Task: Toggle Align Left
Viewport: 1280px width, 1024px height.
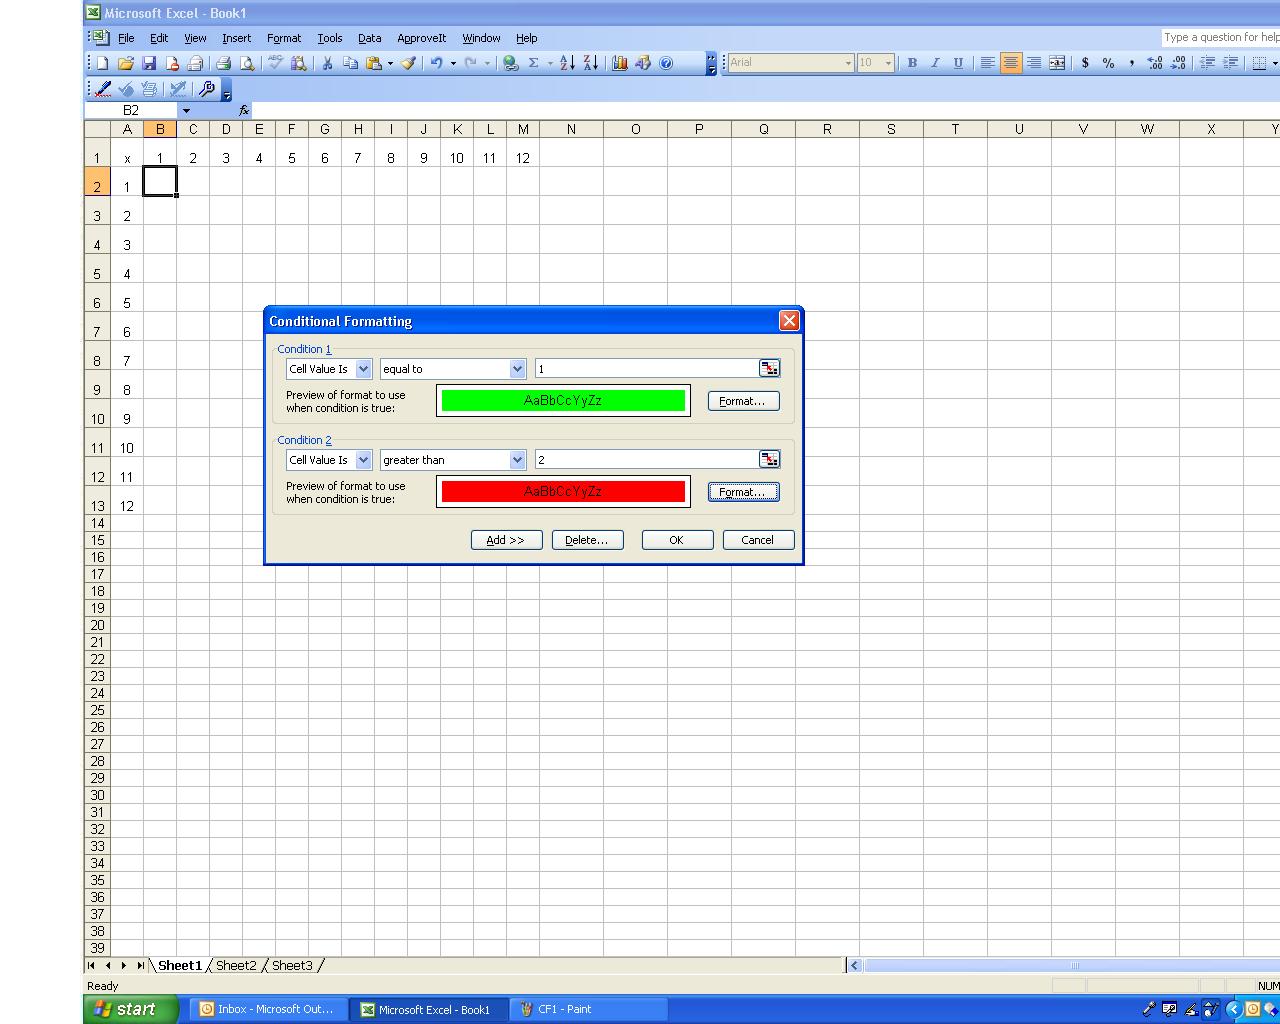Action: pyautogui.click(x=987, y=63)
